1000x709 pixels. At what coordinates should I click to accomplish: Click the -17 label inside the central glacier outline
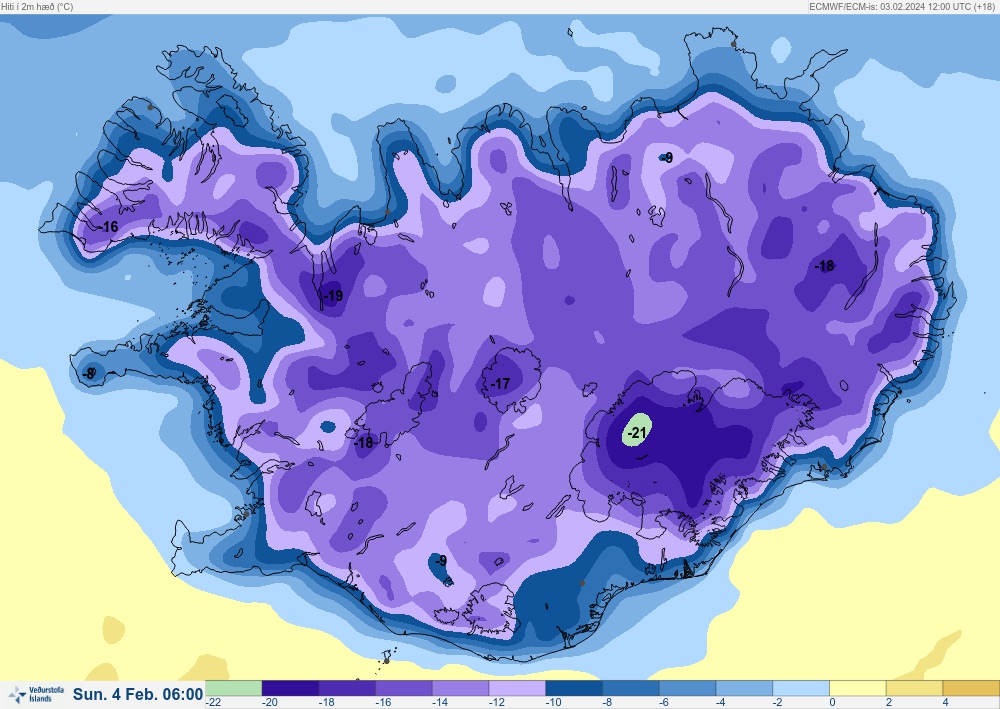500,383
